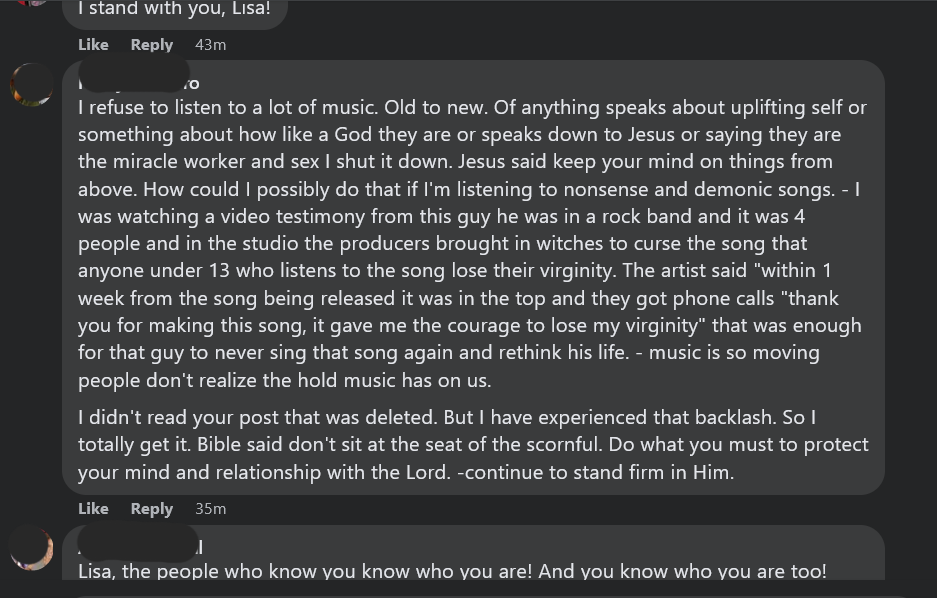The height and width of the screenshot is (598, 937).
Task: Reply to the comment posted 35m ago
Action: pyautogui.click(x=152, y=509)
